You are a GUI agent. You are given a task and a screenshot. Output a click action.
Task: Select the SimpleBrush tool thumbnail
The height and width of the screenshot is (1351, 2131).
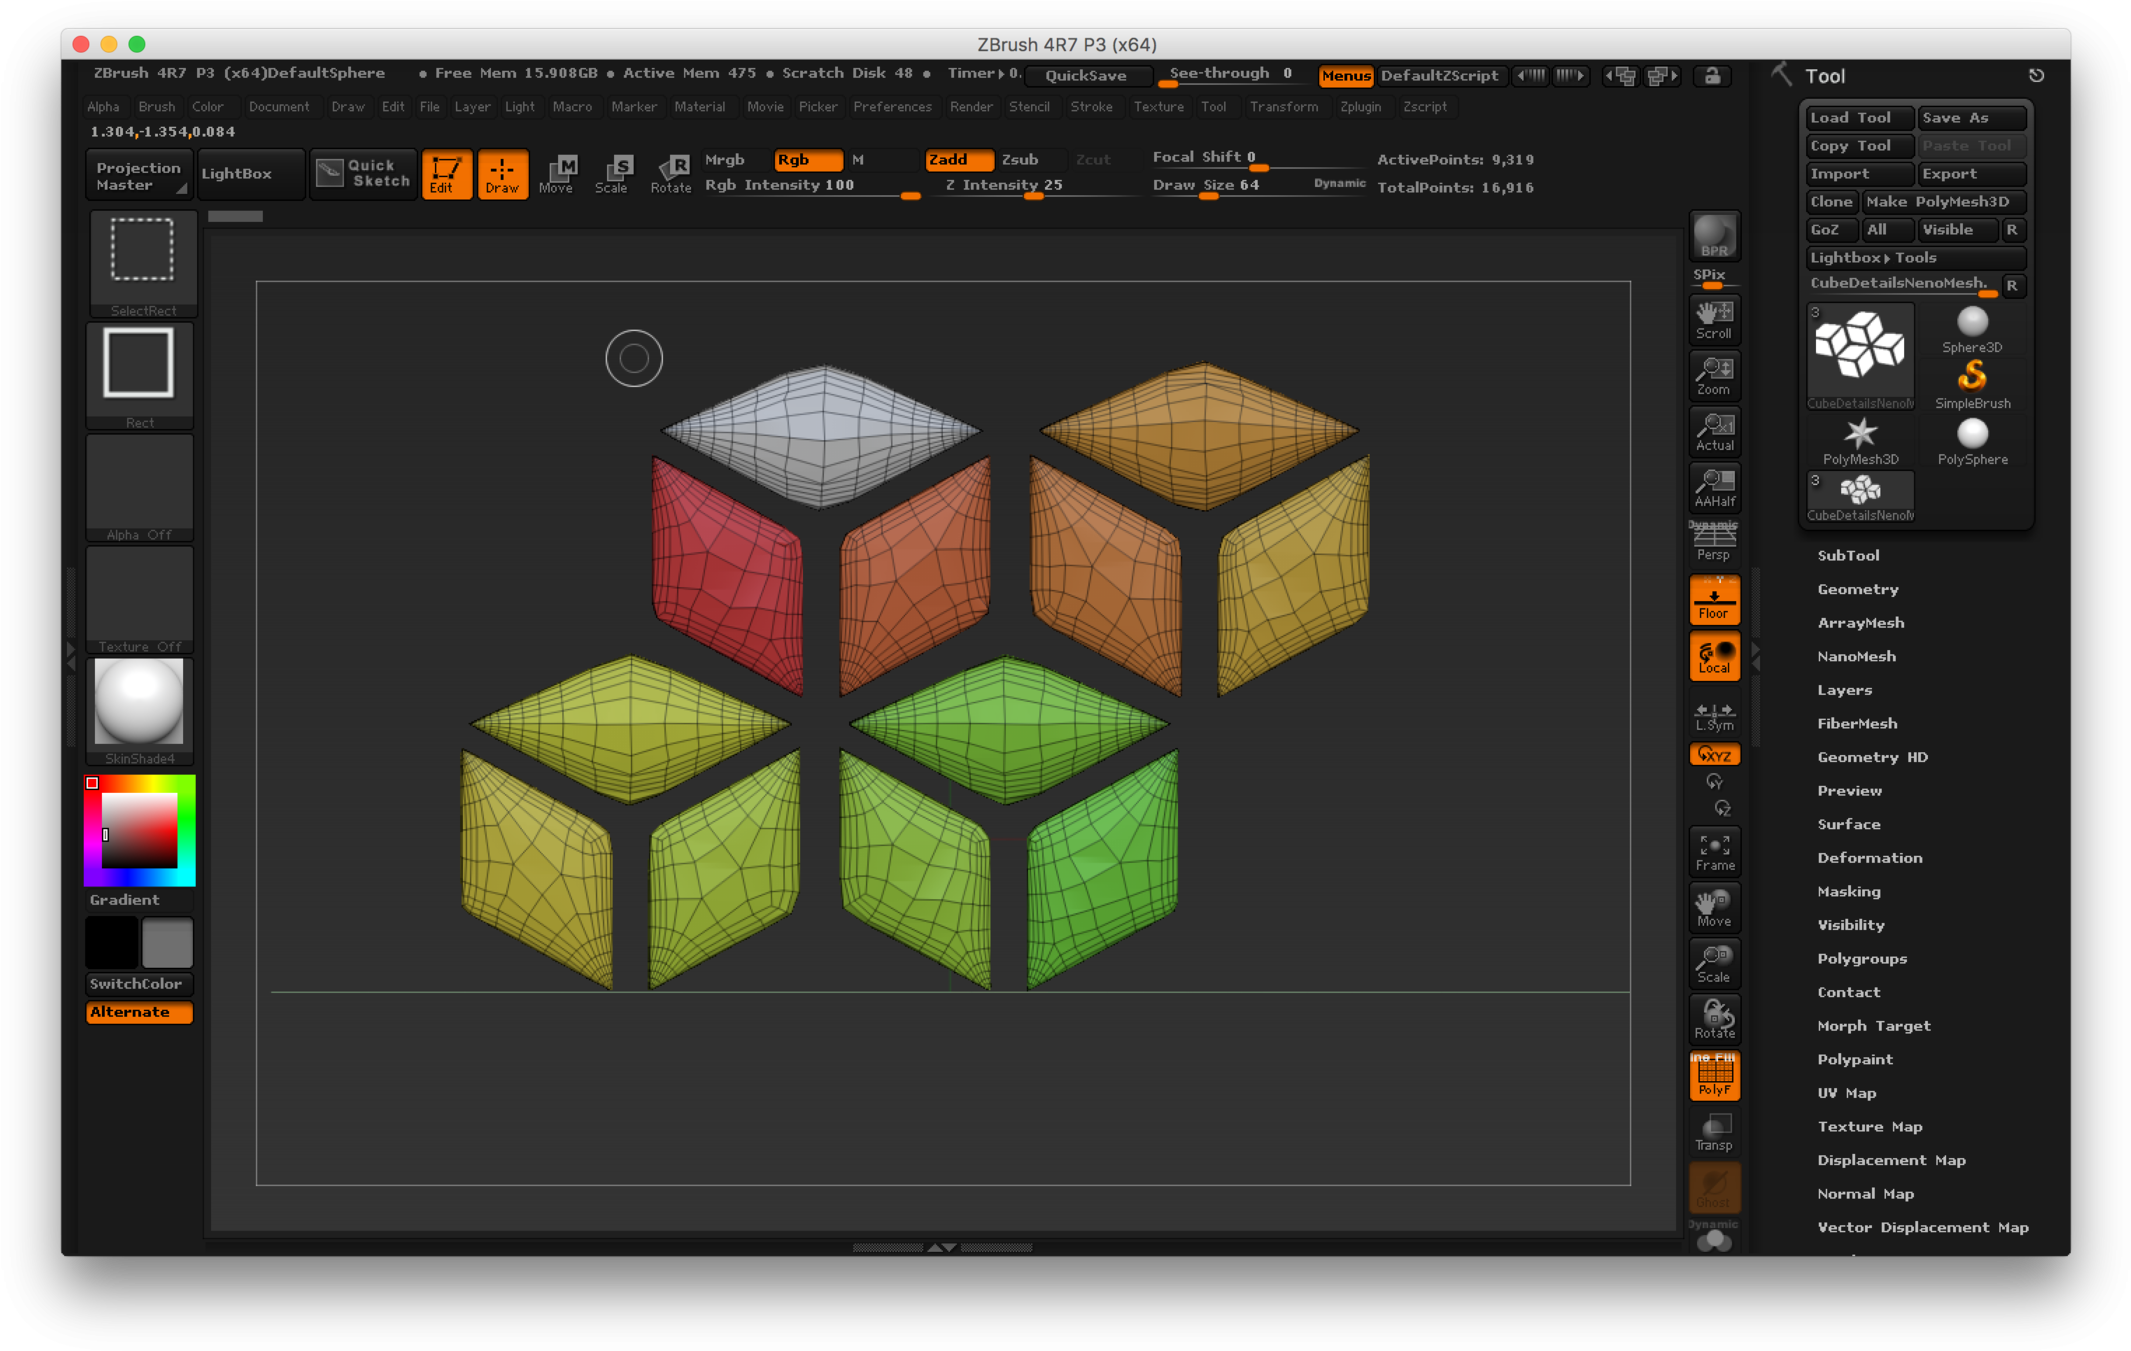click(x=1971, y=383)
